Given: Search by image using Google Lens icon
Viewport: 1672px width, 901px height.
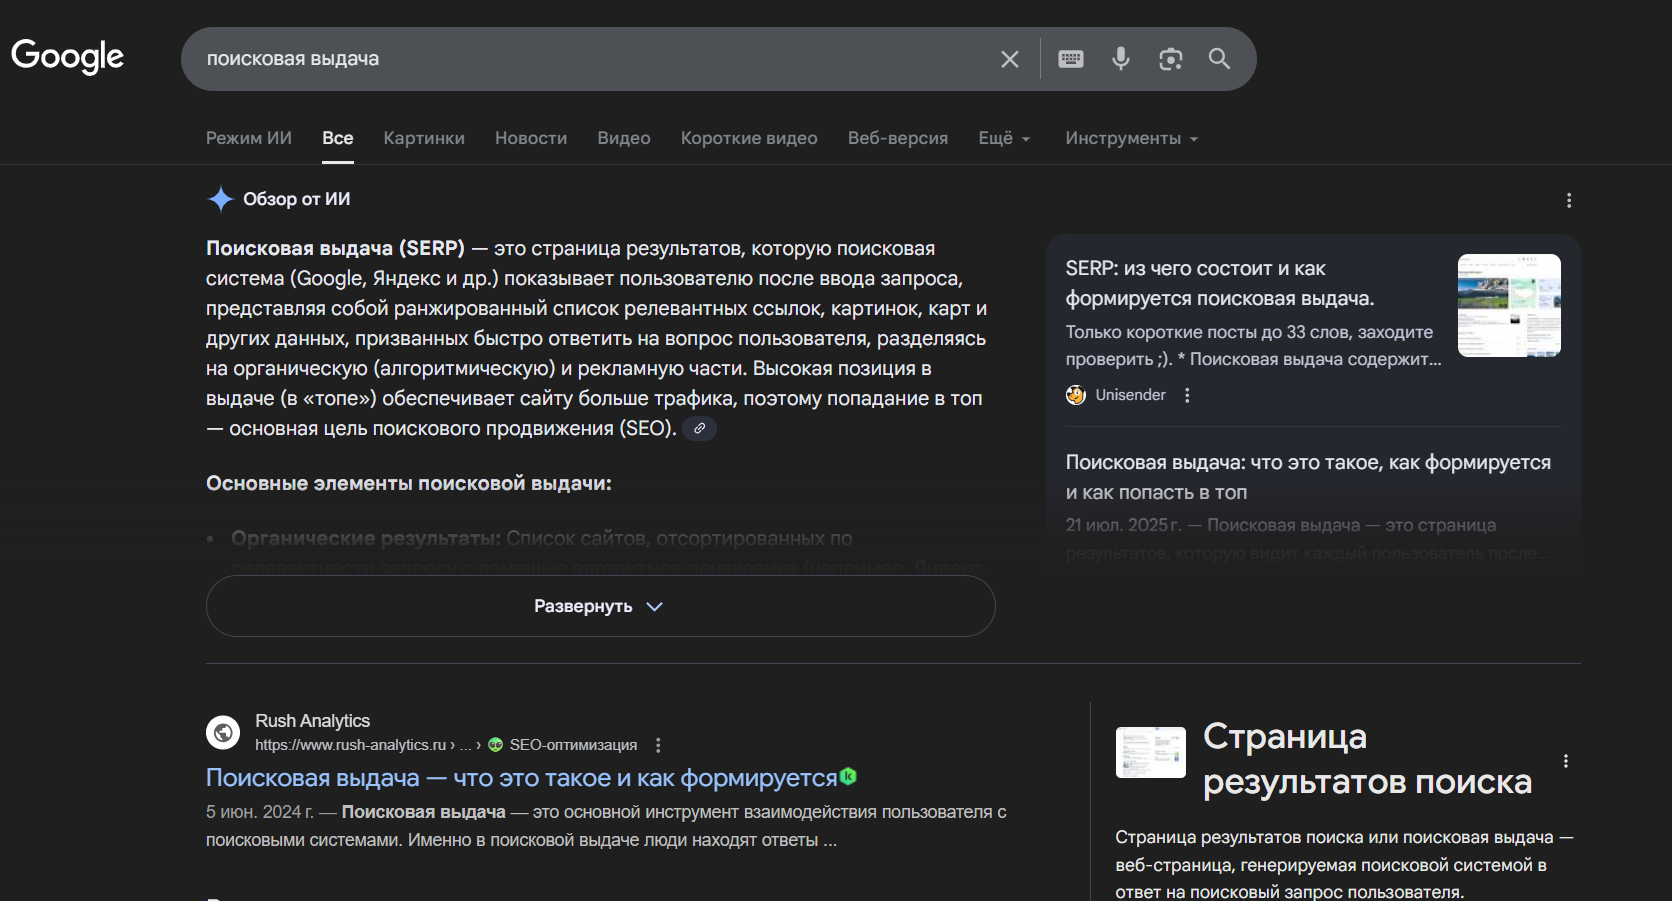Looking at the screenshot, I should tap(1170, 59).
